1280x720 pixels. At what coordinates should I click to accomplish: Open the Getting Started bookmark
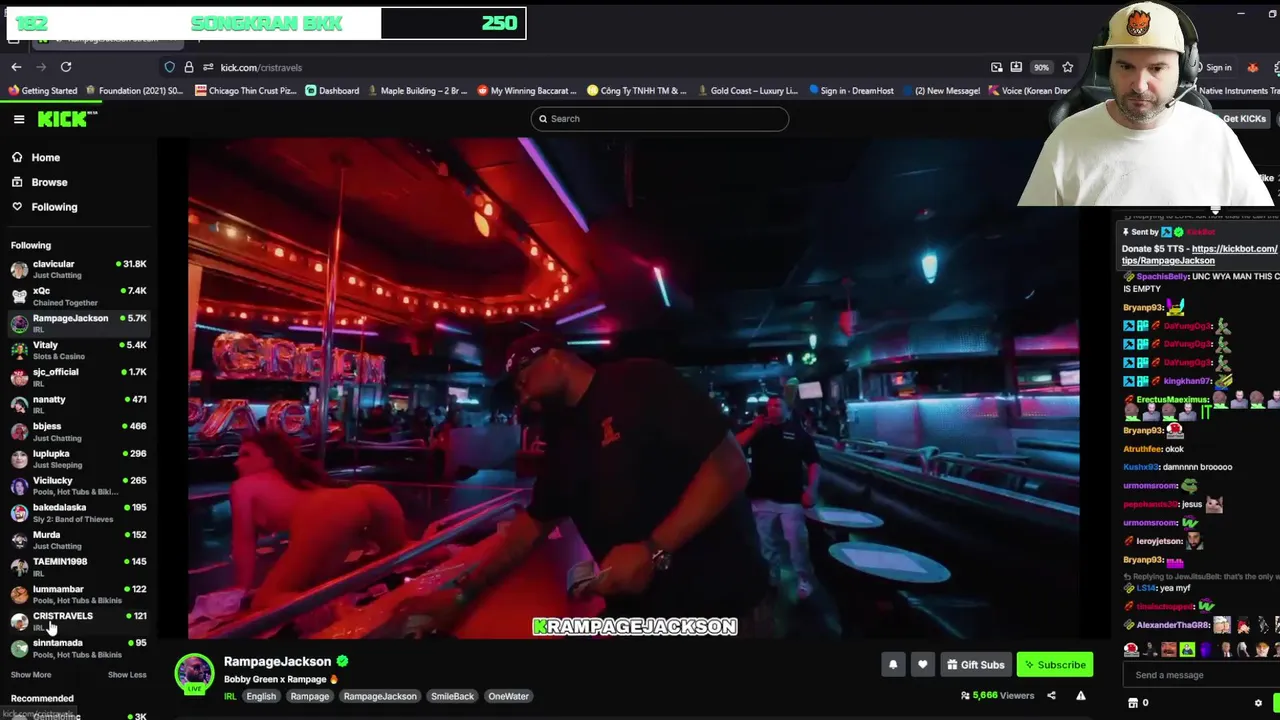tap(43, 91)
